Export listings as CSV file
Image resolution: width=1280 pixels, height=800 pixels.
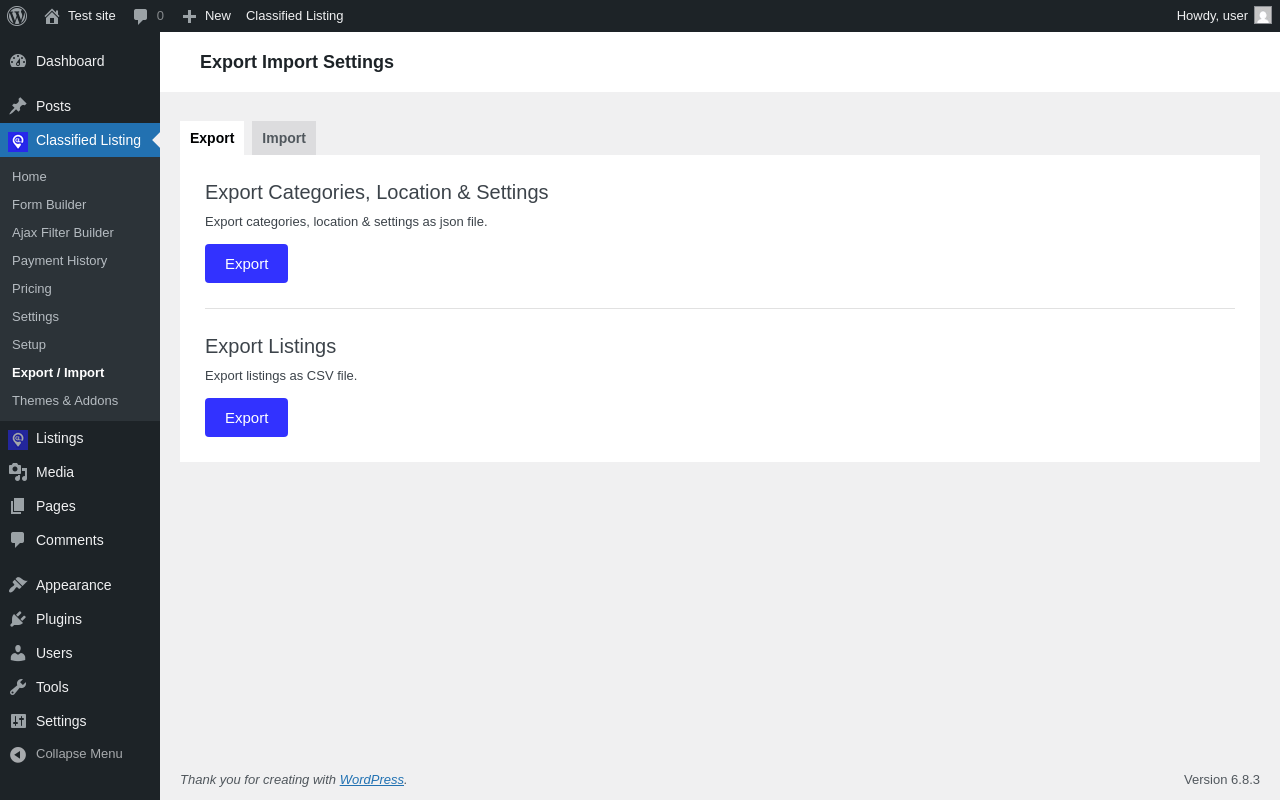pos(246,418)
